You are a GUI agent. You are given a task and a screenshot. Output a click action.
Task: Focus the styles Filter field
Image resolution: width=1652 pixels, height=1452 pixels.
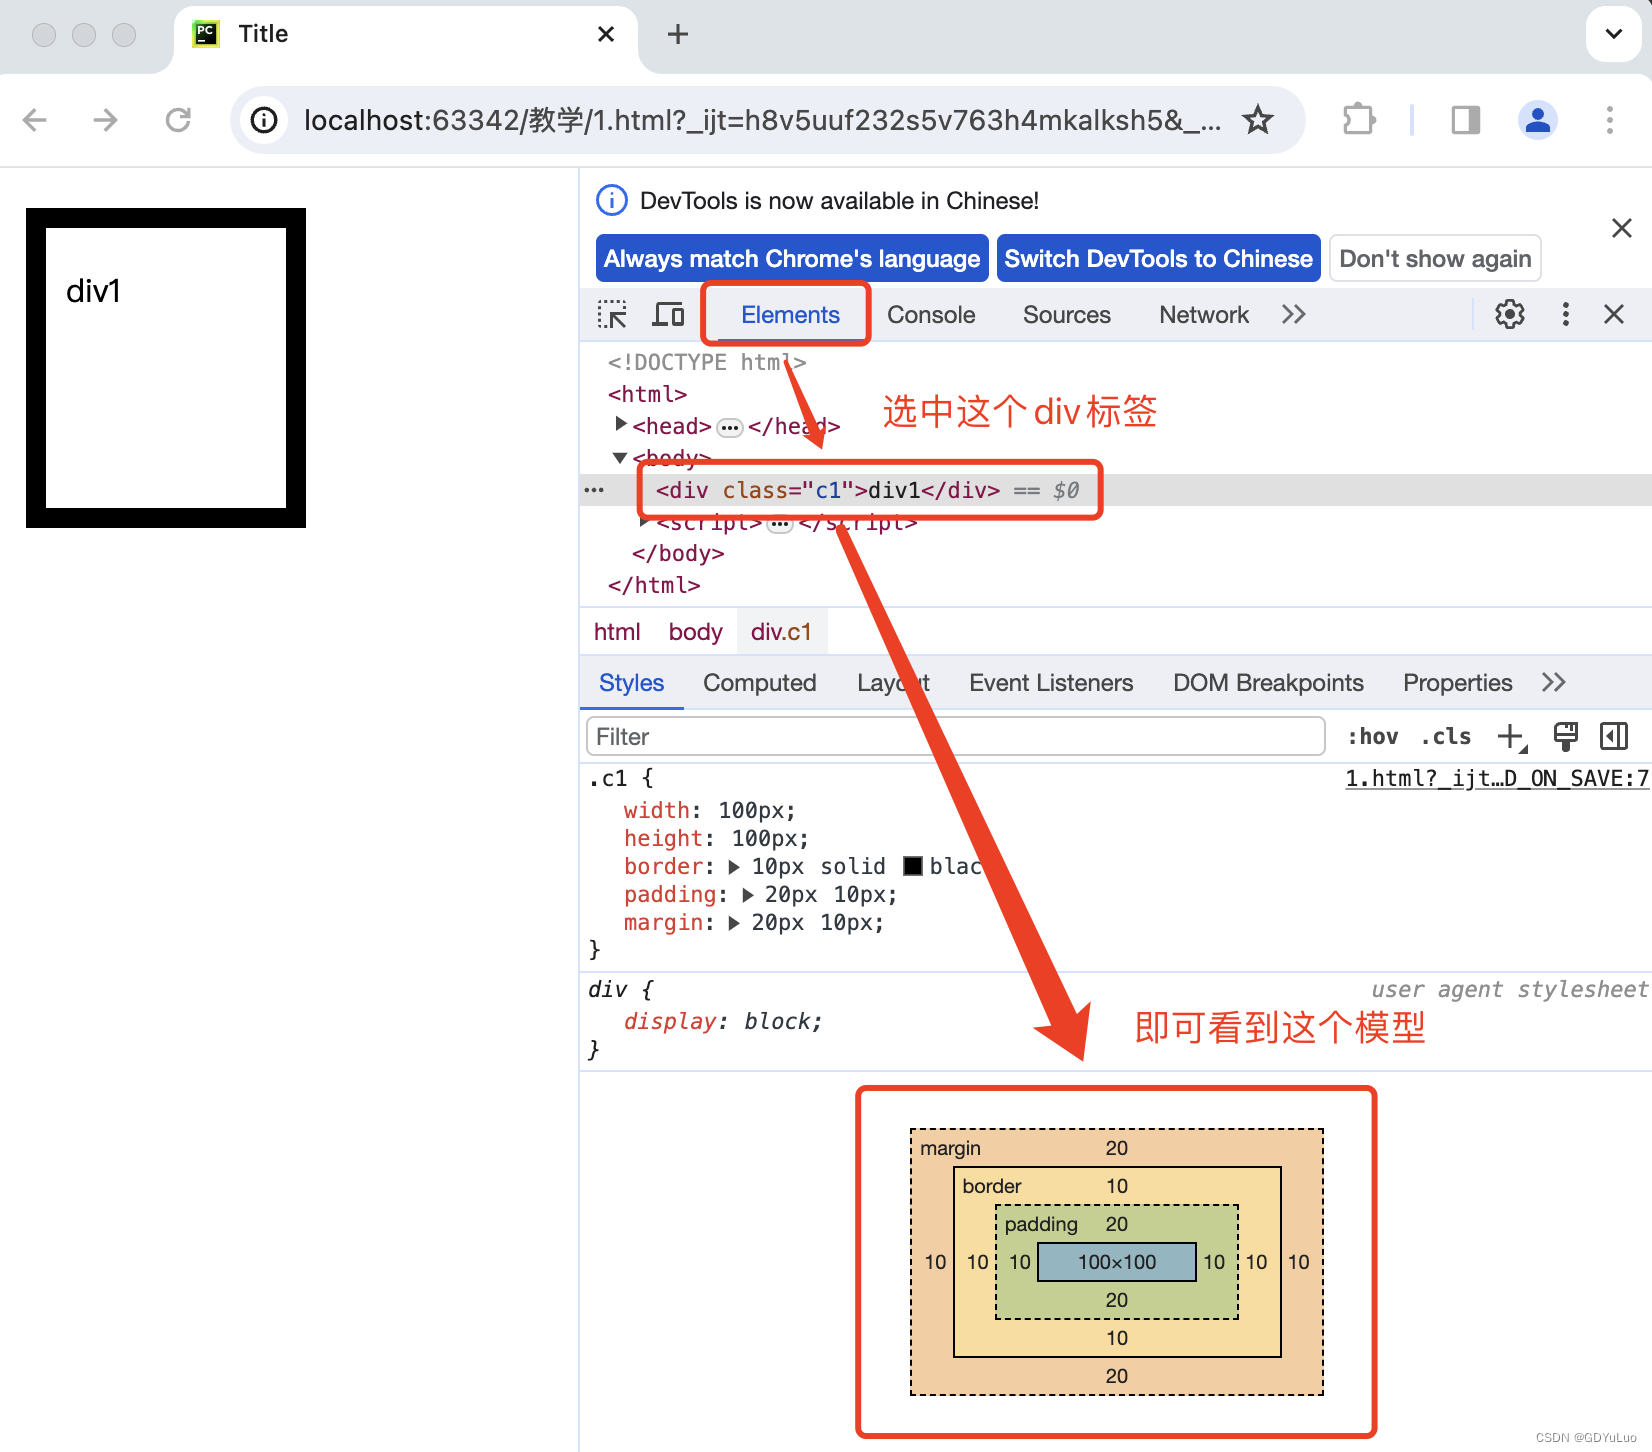pyautogui.click(x=955, y=737)
